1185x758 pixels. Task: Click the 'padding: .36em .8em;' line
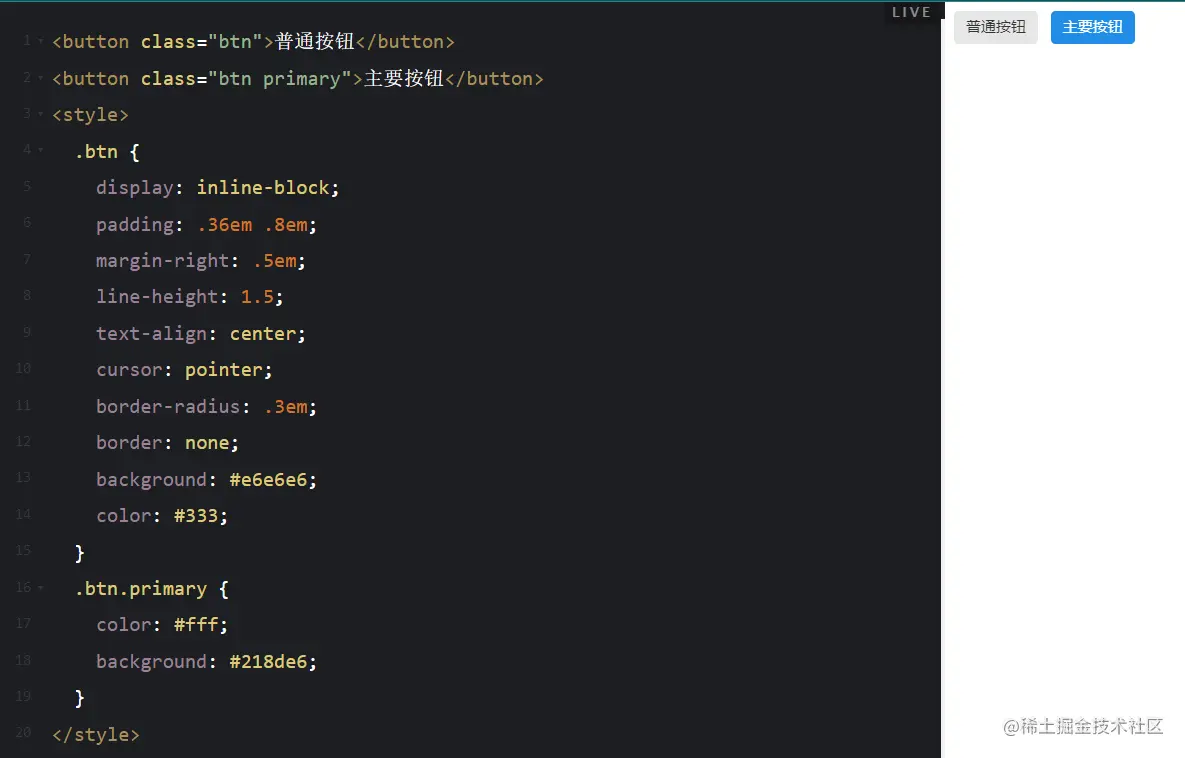pyautogui.click(x=206, y=224)
